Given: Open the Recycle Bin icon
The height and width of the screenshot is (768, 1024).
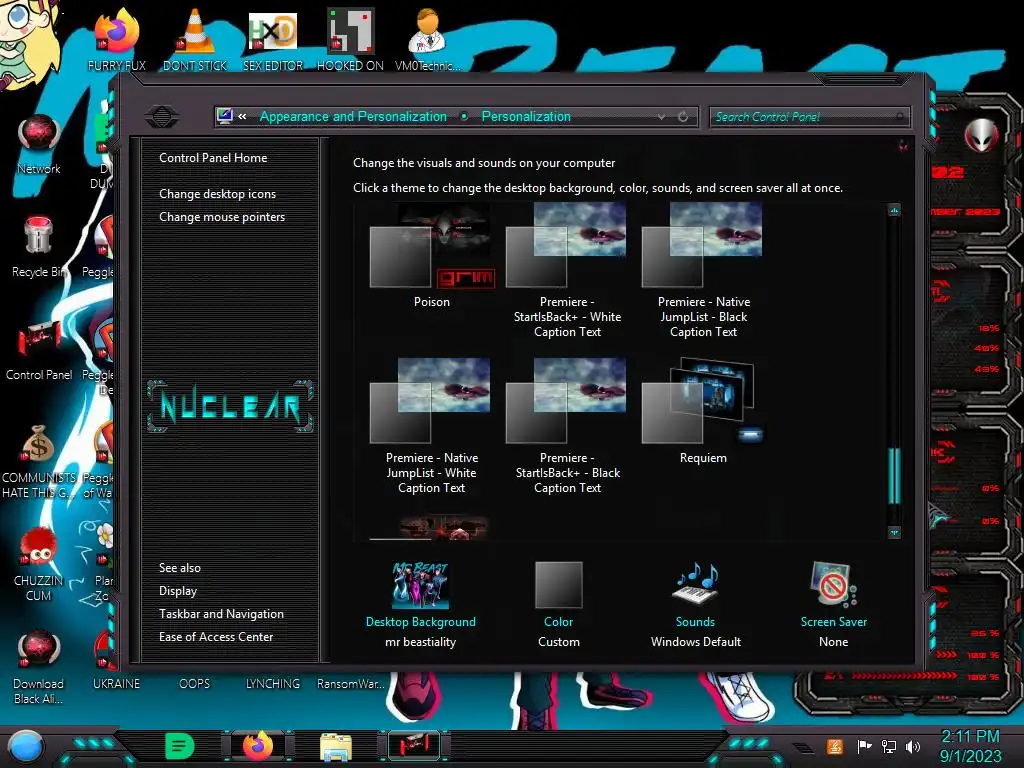Looking at the screenshot, I should point(39,247).
